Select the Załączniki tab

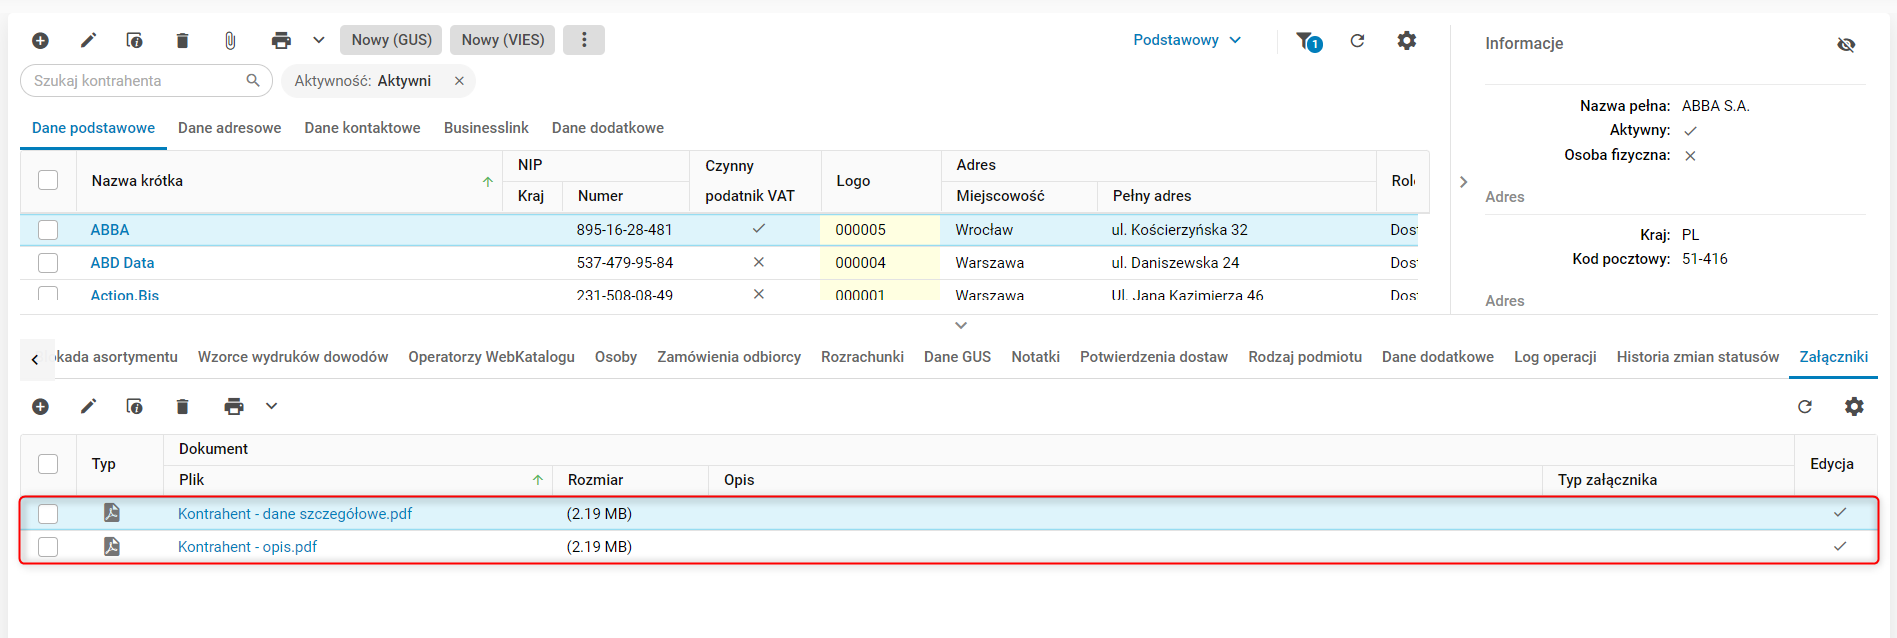[1834, 357]
